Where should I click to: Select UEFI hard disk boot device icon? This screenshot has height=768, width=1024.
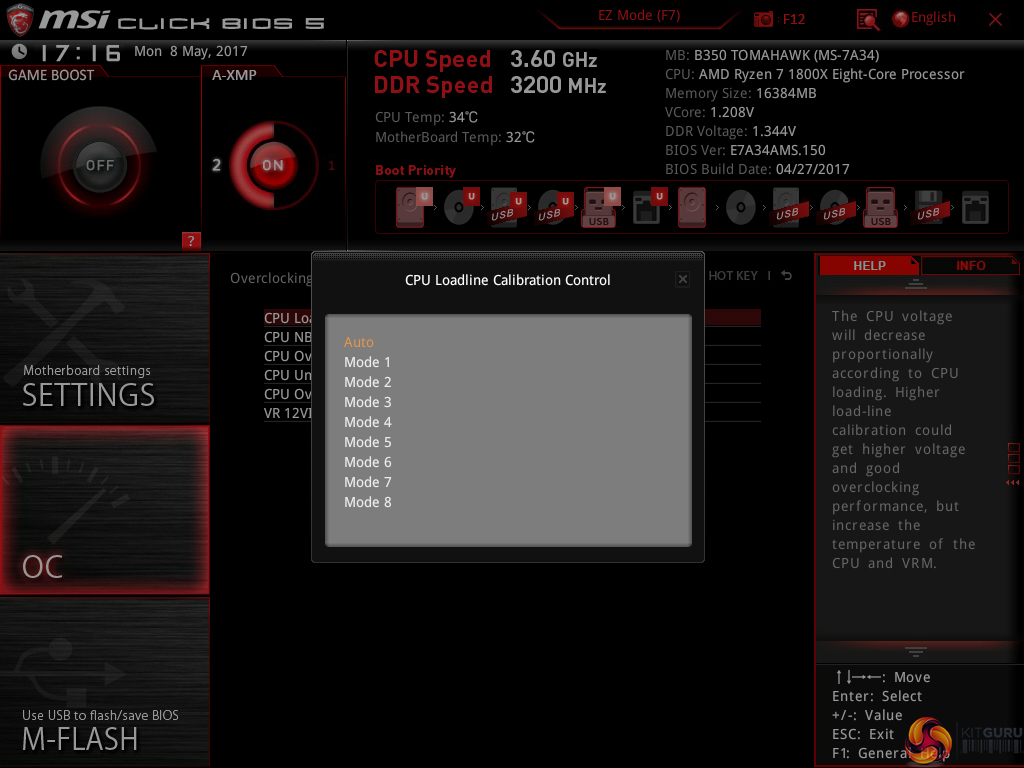pos(413,207)
